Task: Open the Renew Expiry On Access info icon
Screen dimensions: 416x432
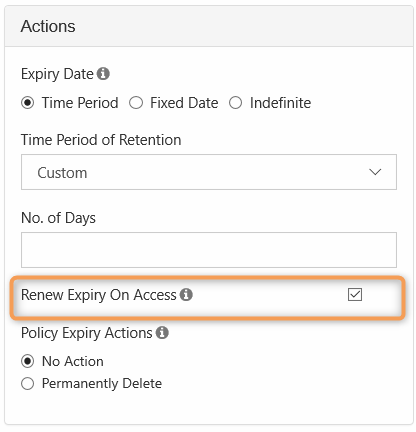Action: [x=186, y=294]
